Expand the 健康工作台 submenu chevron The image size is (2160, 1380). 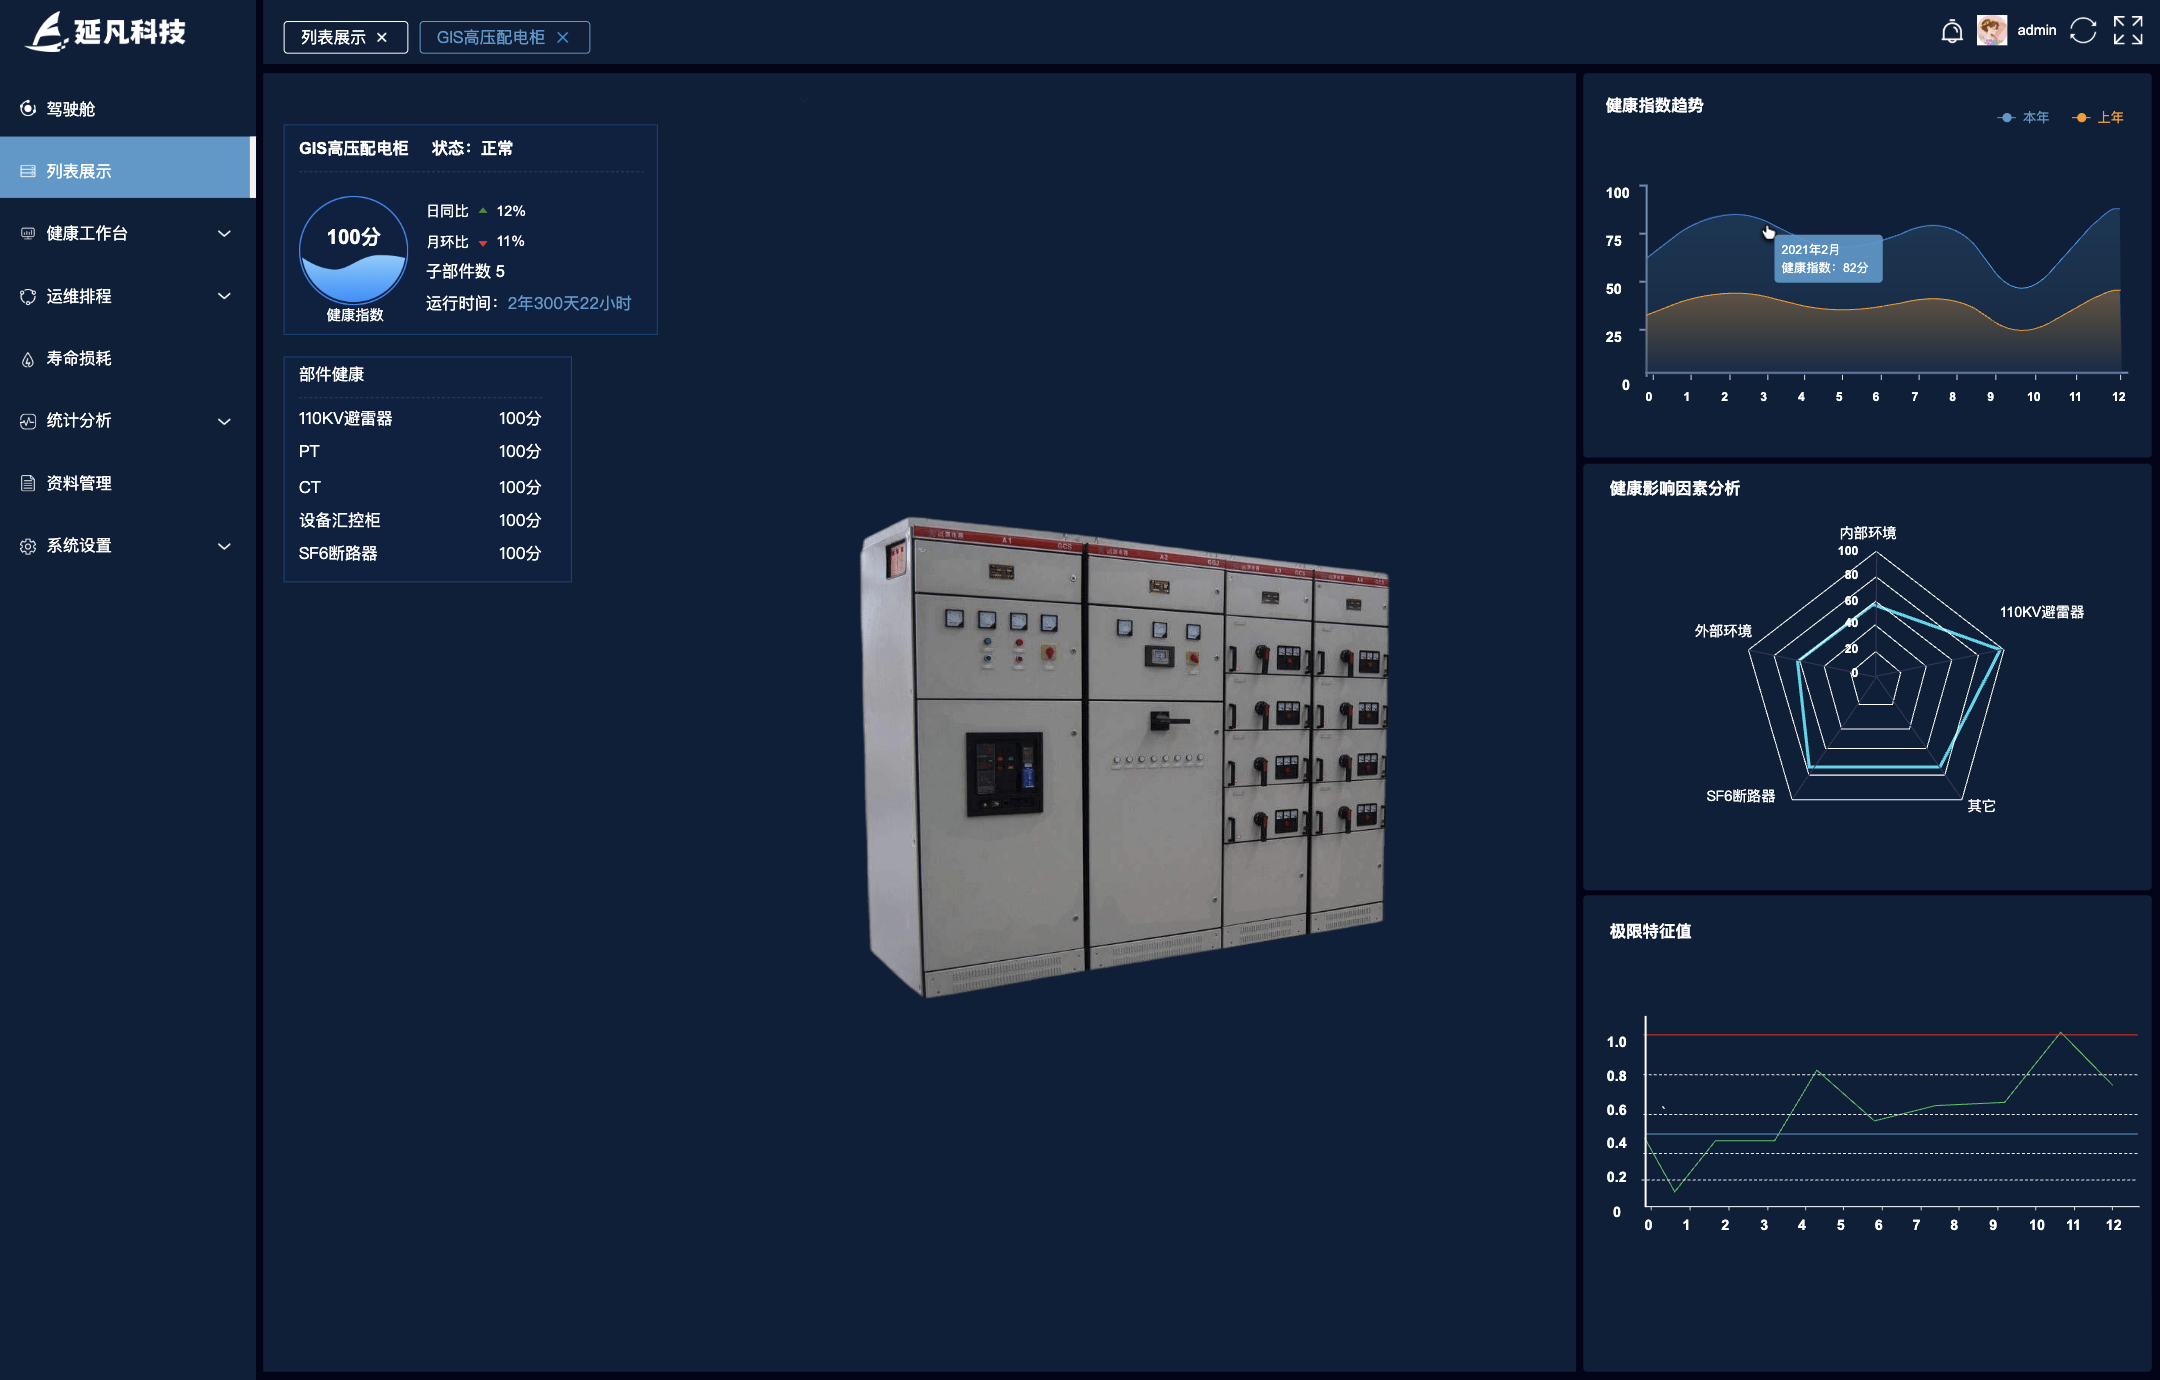224,234
